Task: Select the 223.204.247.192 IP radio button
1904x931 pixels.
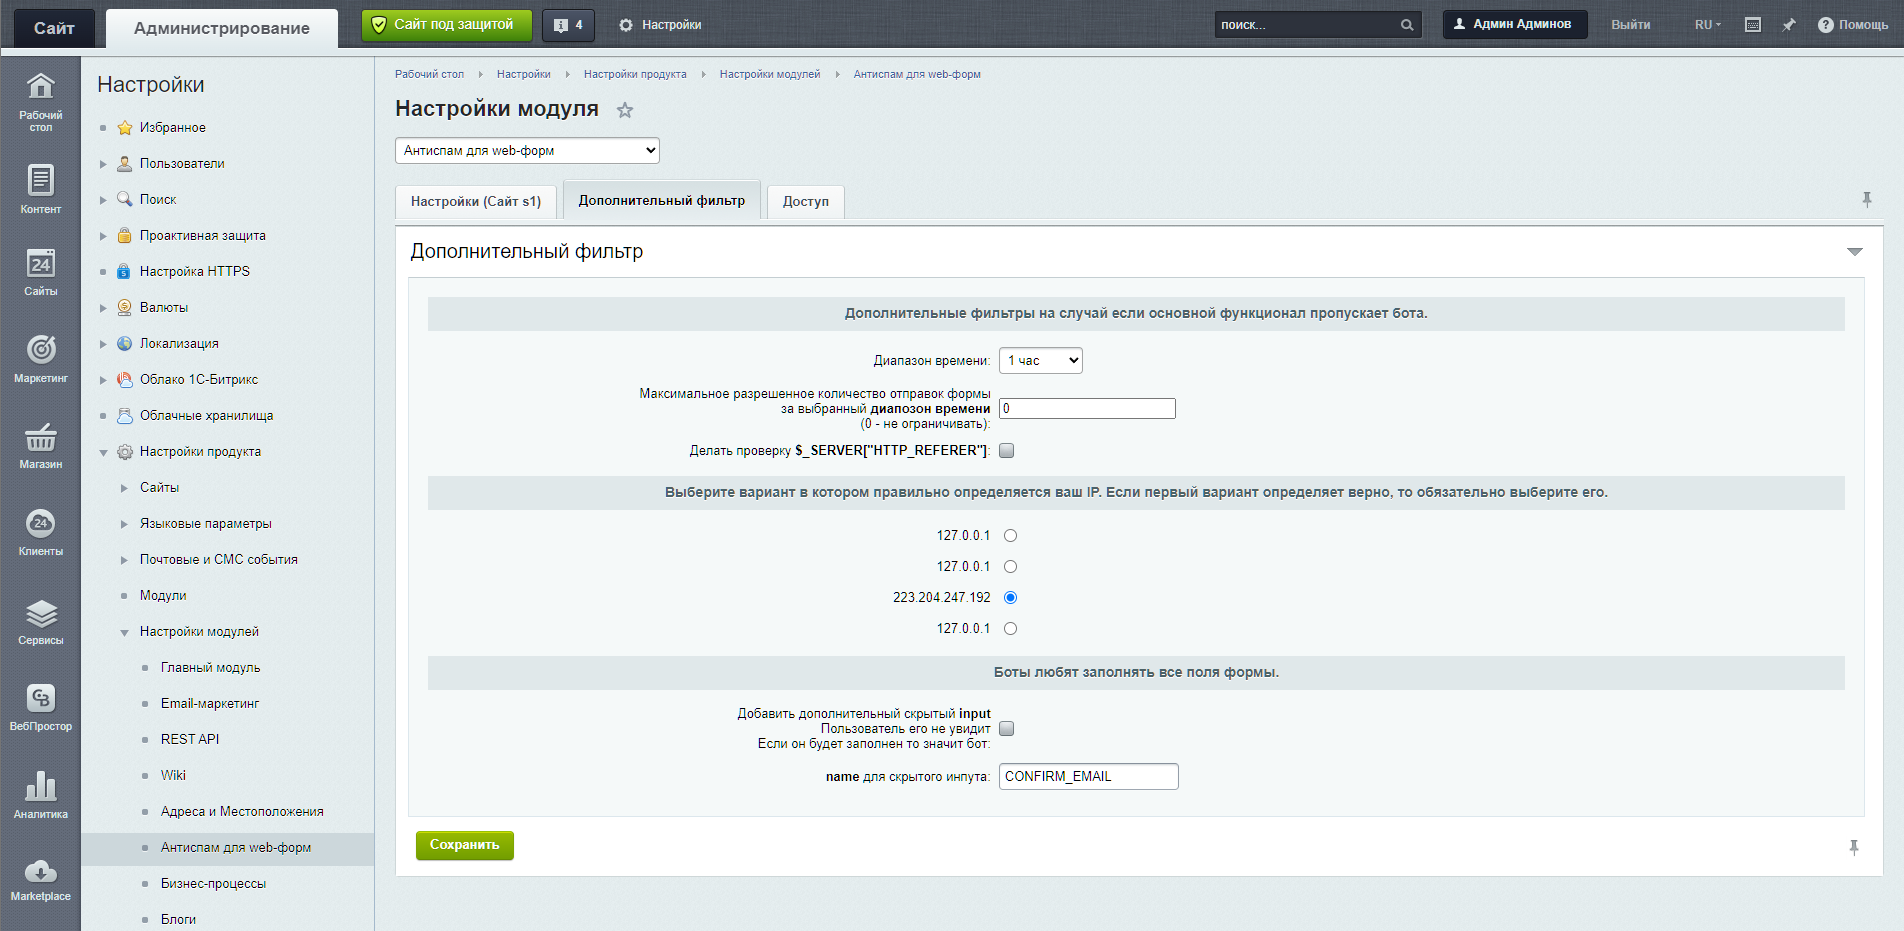Action: coord(1010,598)
